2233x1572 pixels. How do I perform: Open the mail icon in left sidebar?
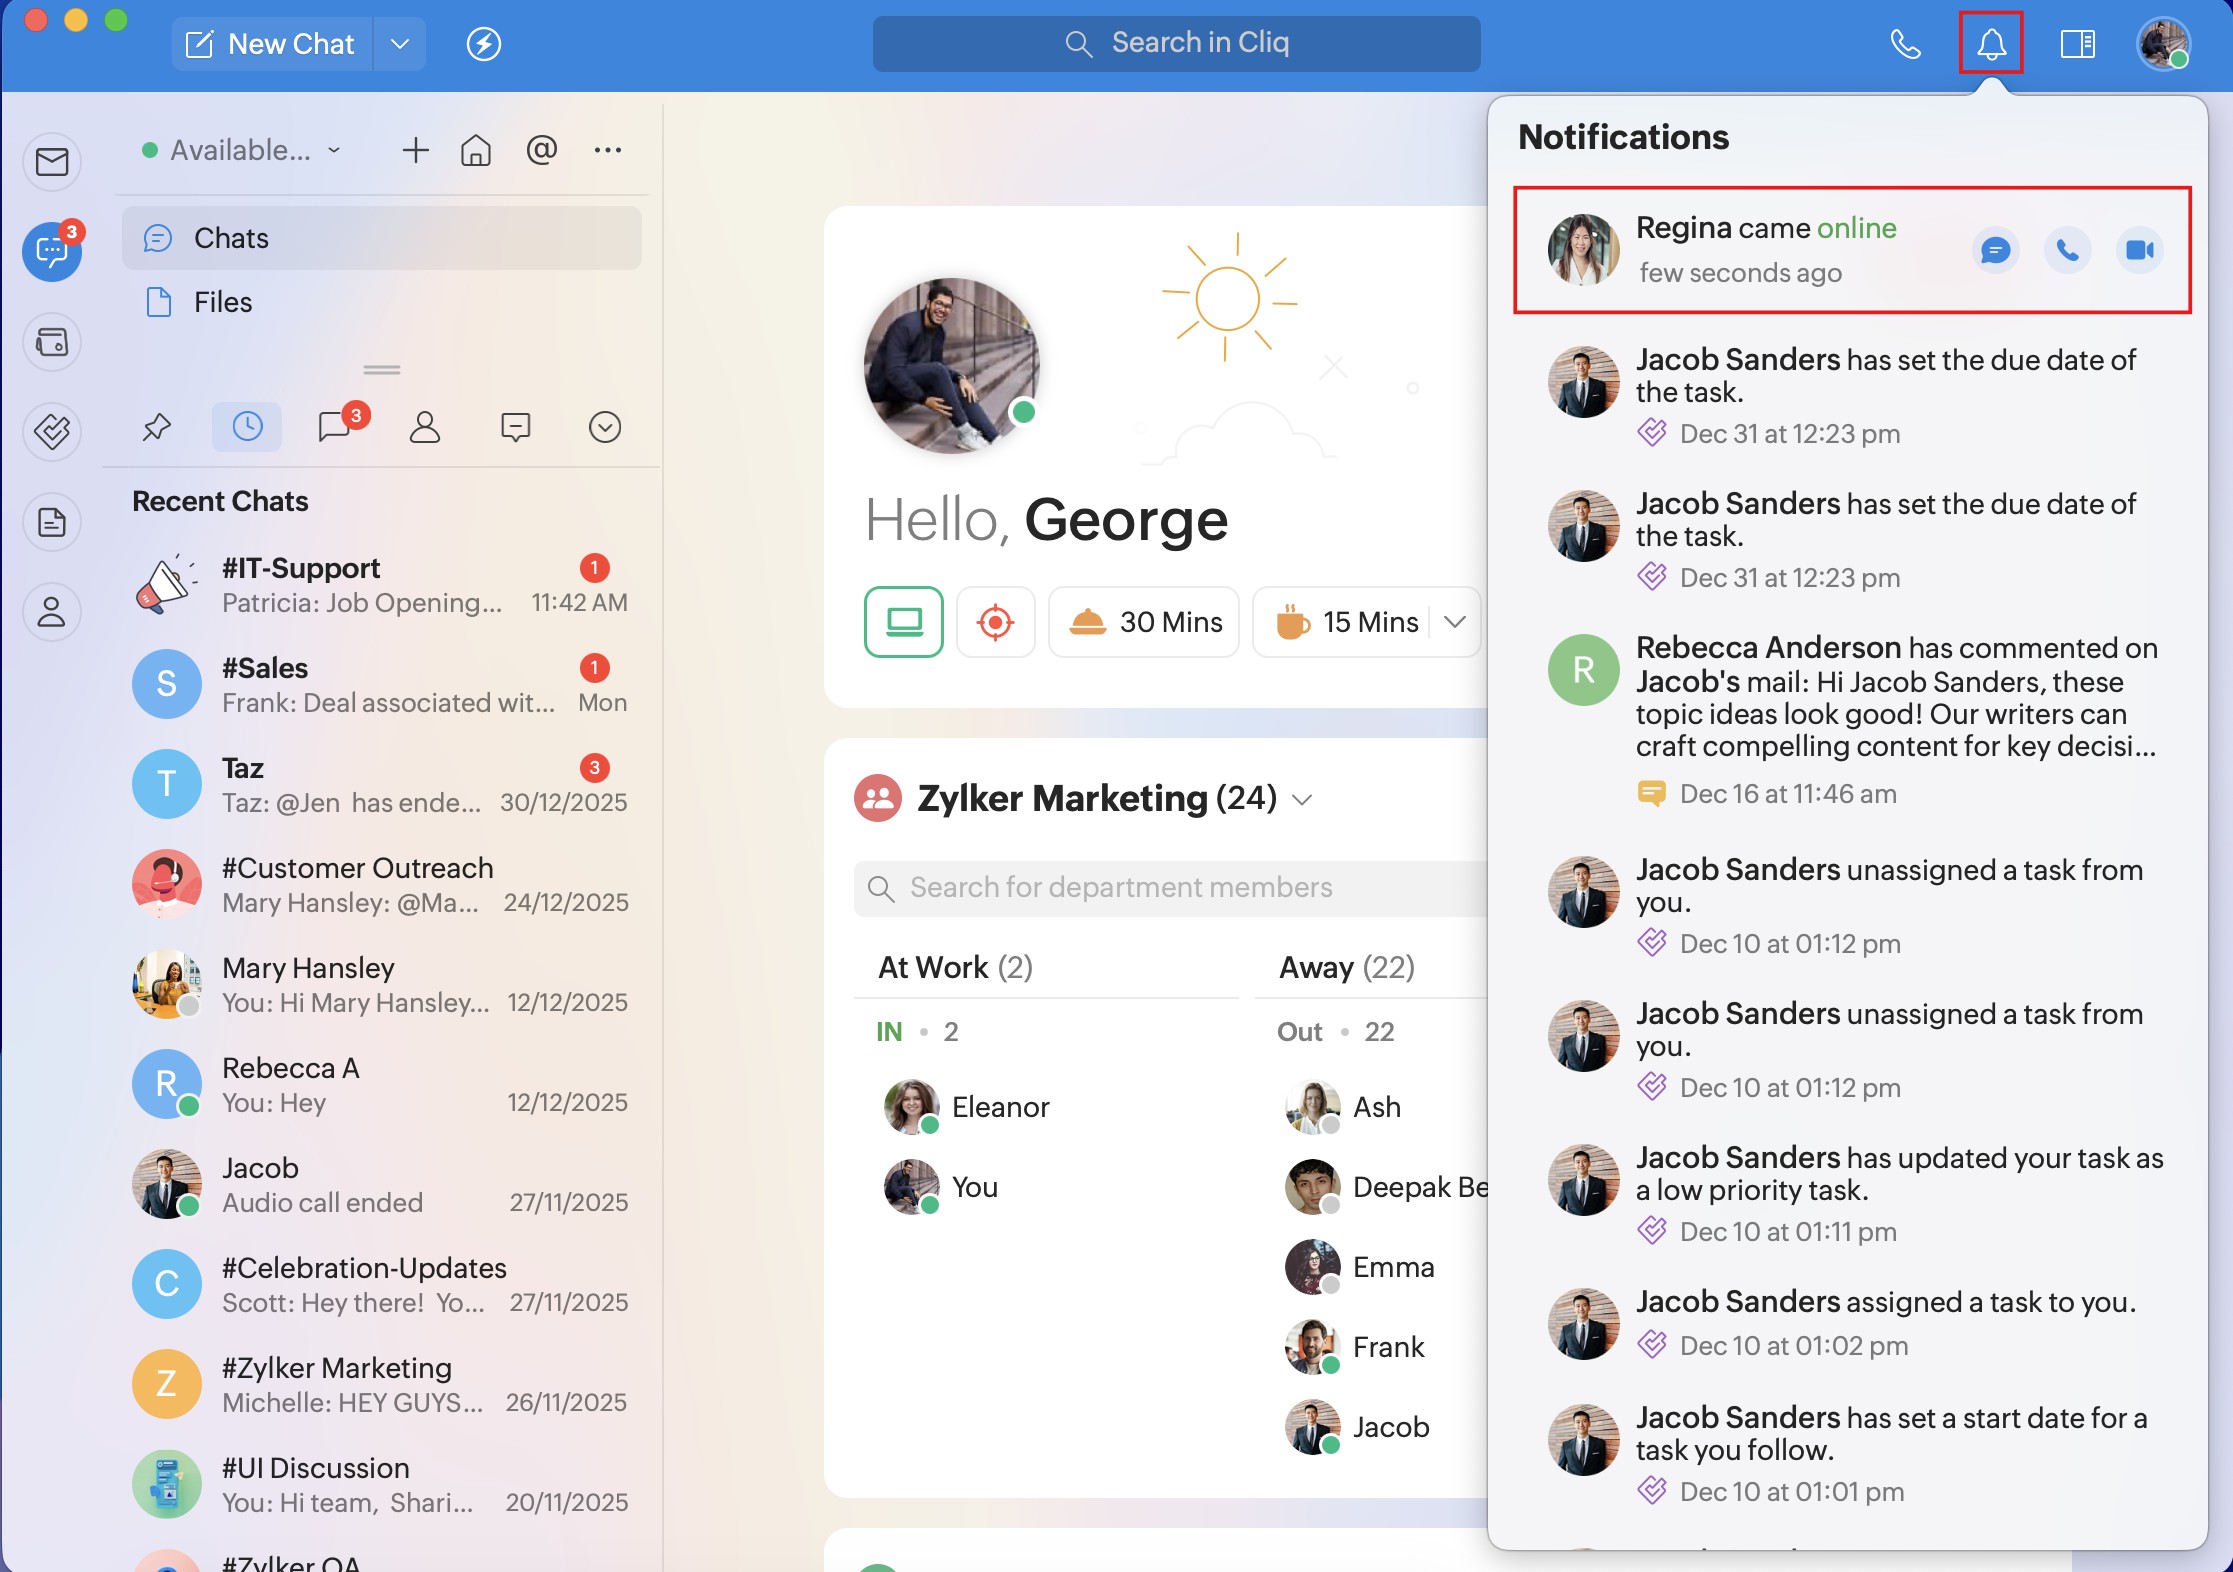(x=52, y=162)
